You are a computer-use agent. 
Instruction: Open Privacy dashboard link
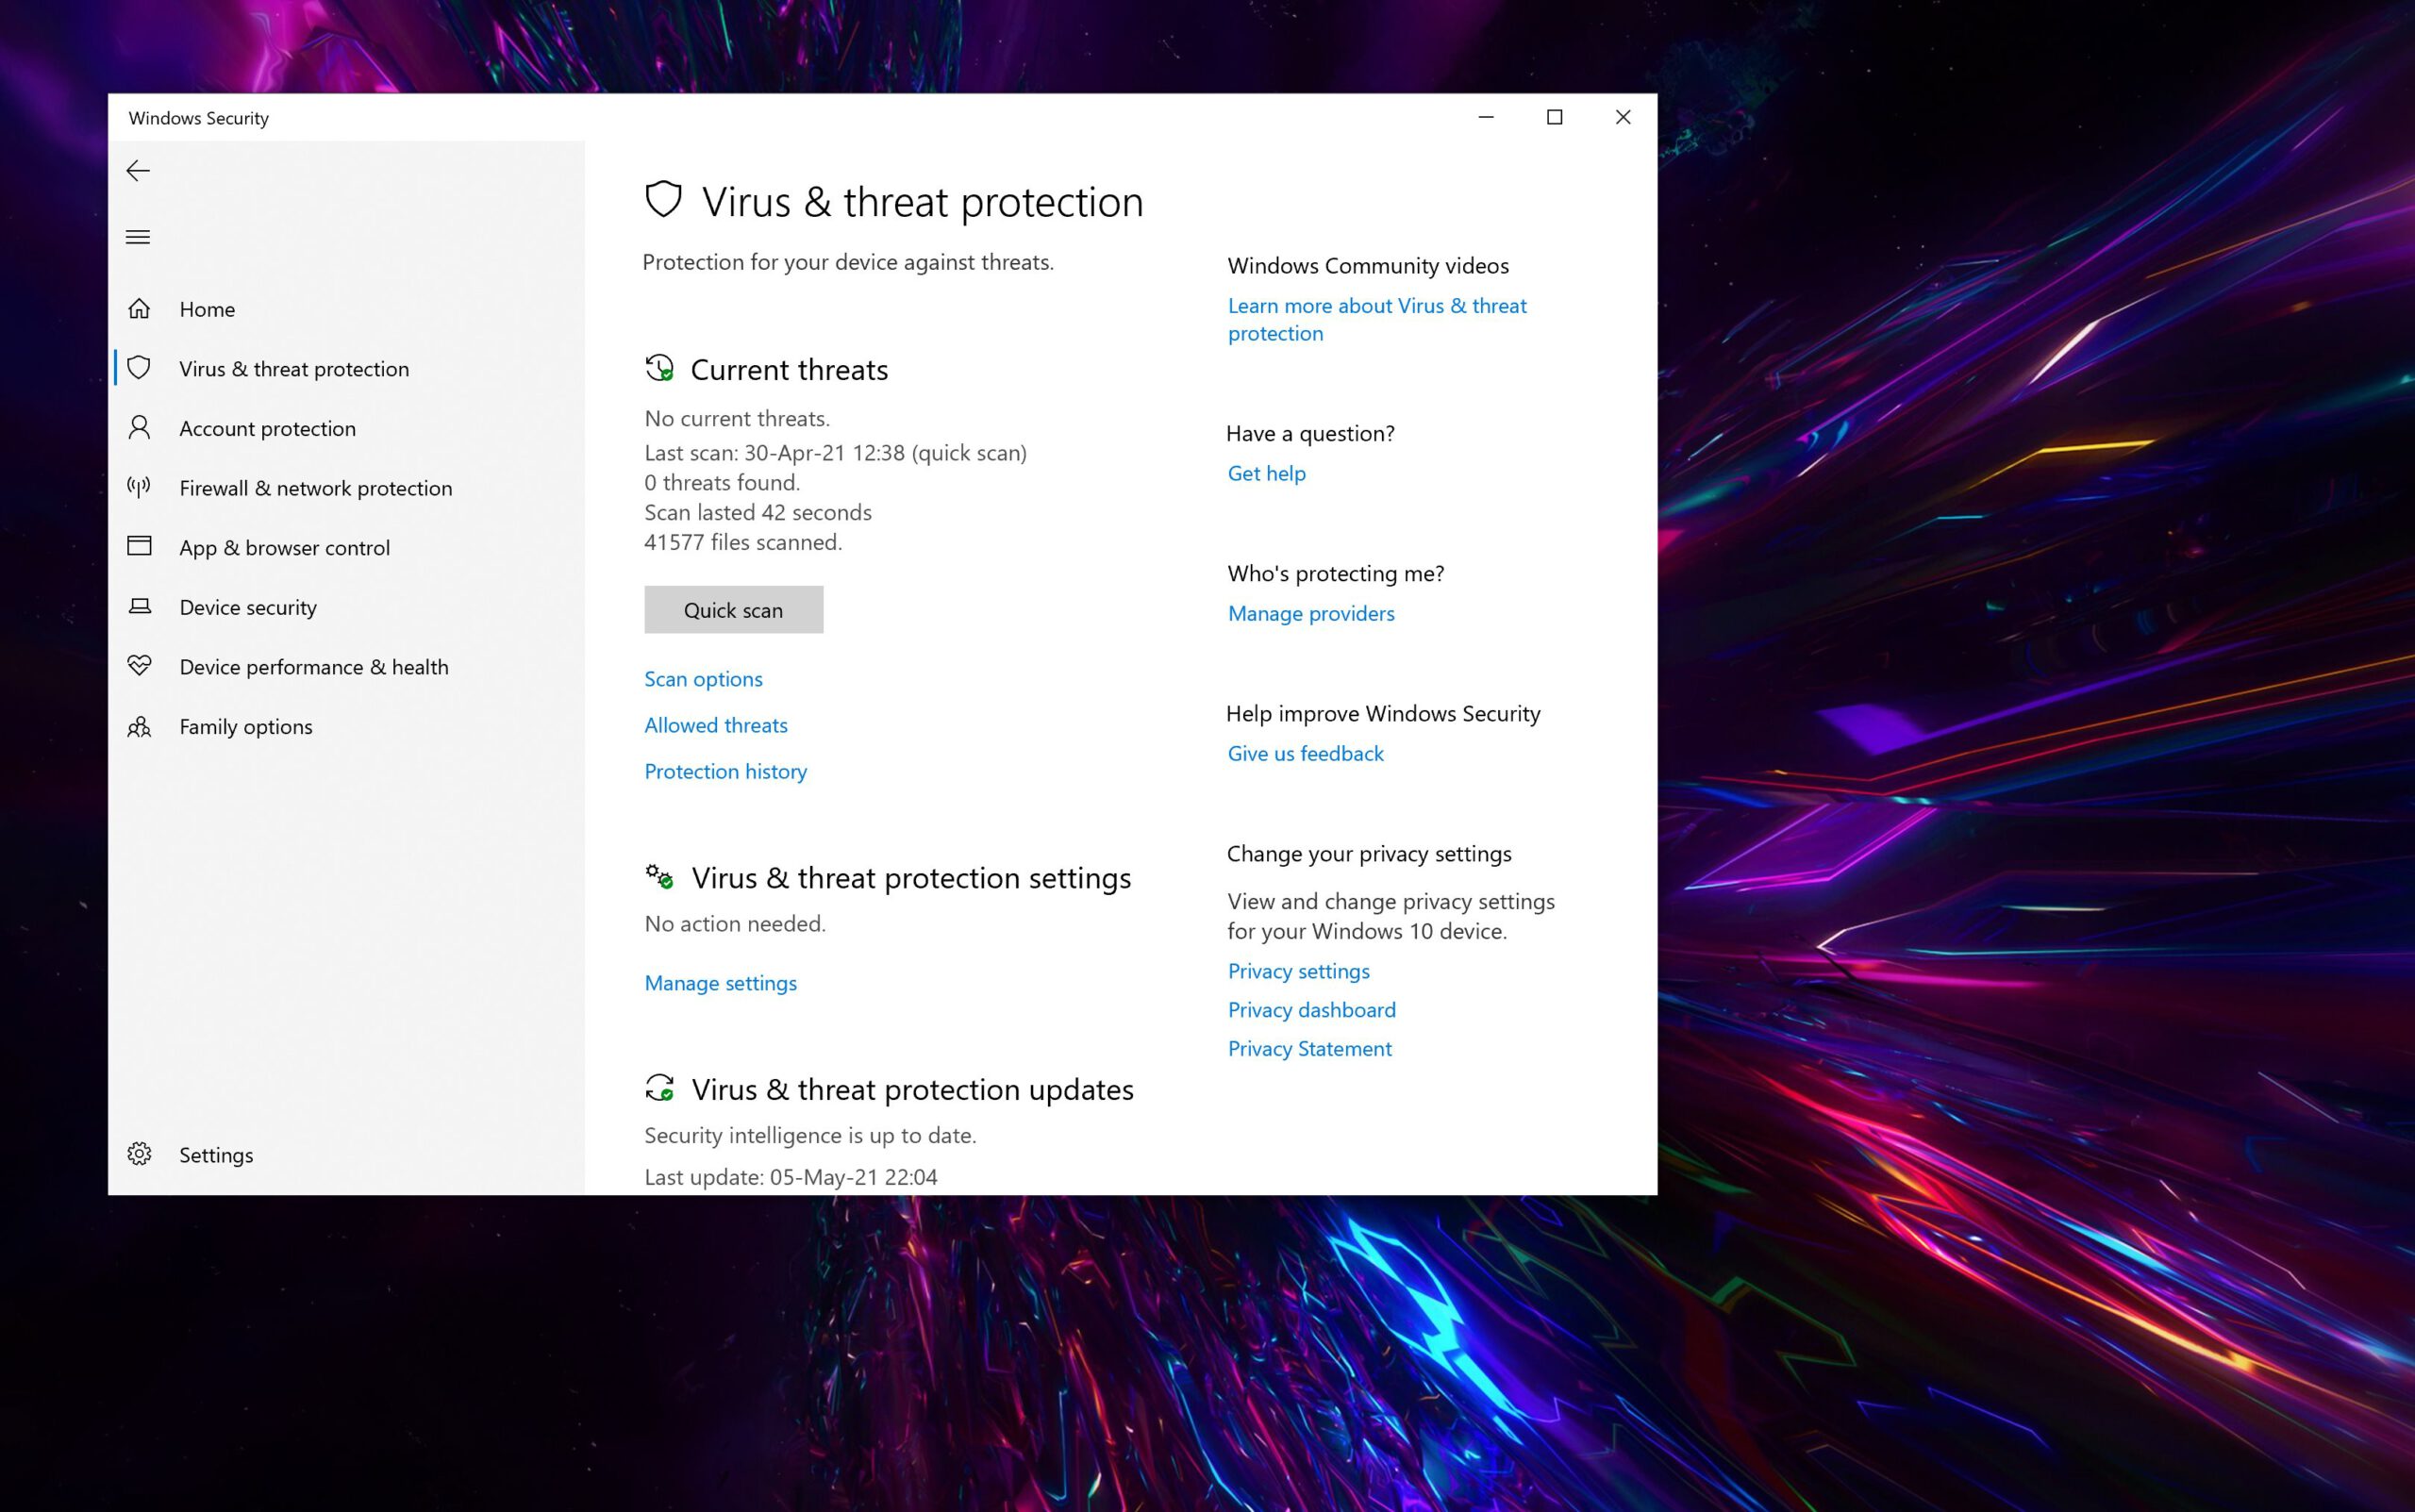click(1311, 1010)
